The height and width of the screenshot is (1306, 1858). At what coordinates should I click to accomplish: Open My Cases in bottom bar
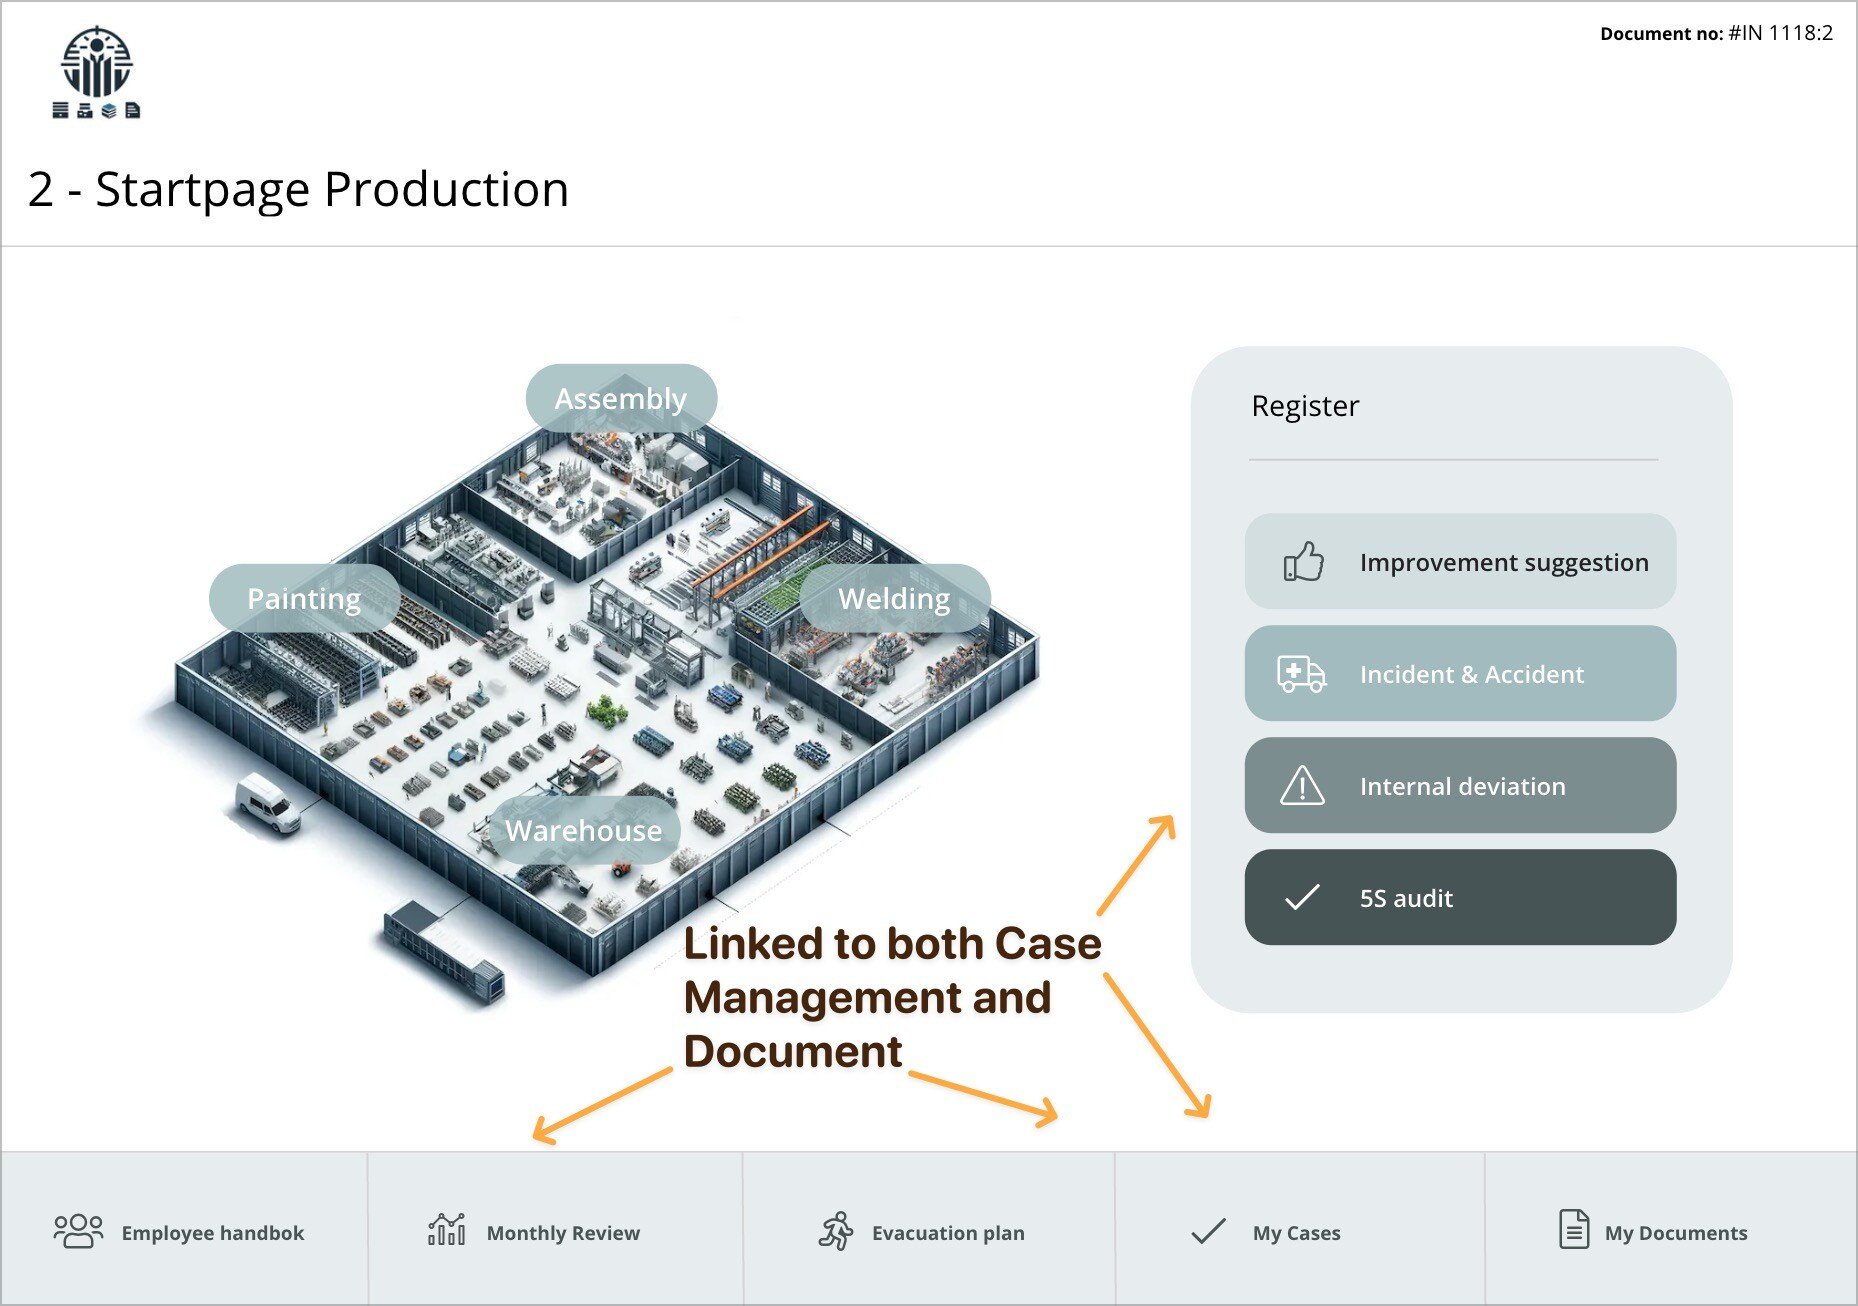tap(1300, 1229)
